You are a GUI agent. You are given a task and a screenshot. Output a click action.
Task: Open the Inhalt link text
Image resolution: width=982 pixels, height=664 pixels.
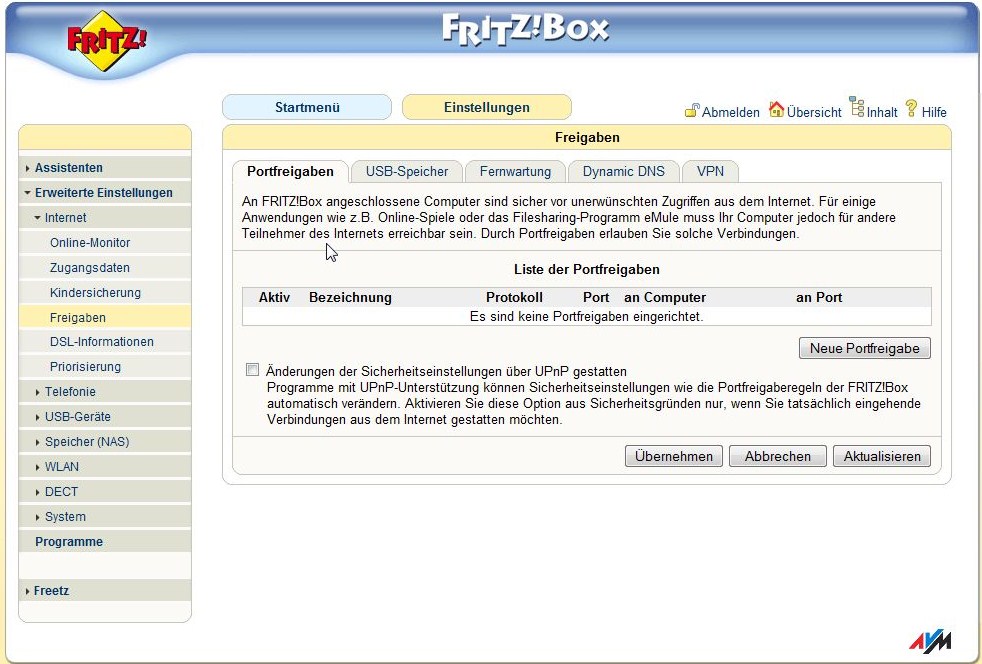(x=882, y=113)
